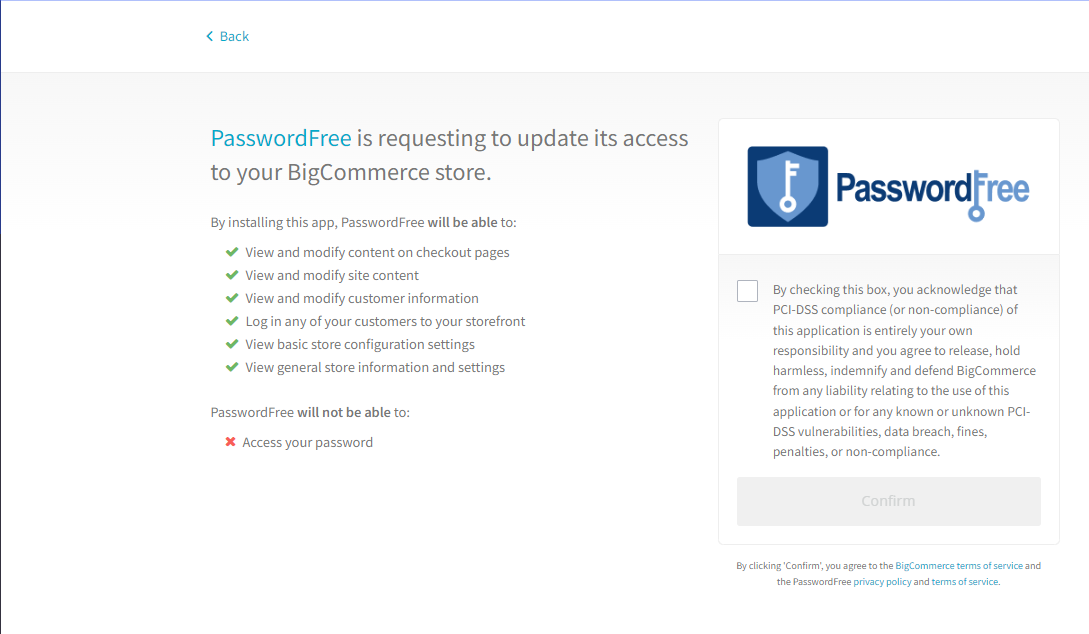Screen dimensions: 1089x634
Task: Check the PCI-DSS acknowledgment checkbox
Action: coord(747,291)
